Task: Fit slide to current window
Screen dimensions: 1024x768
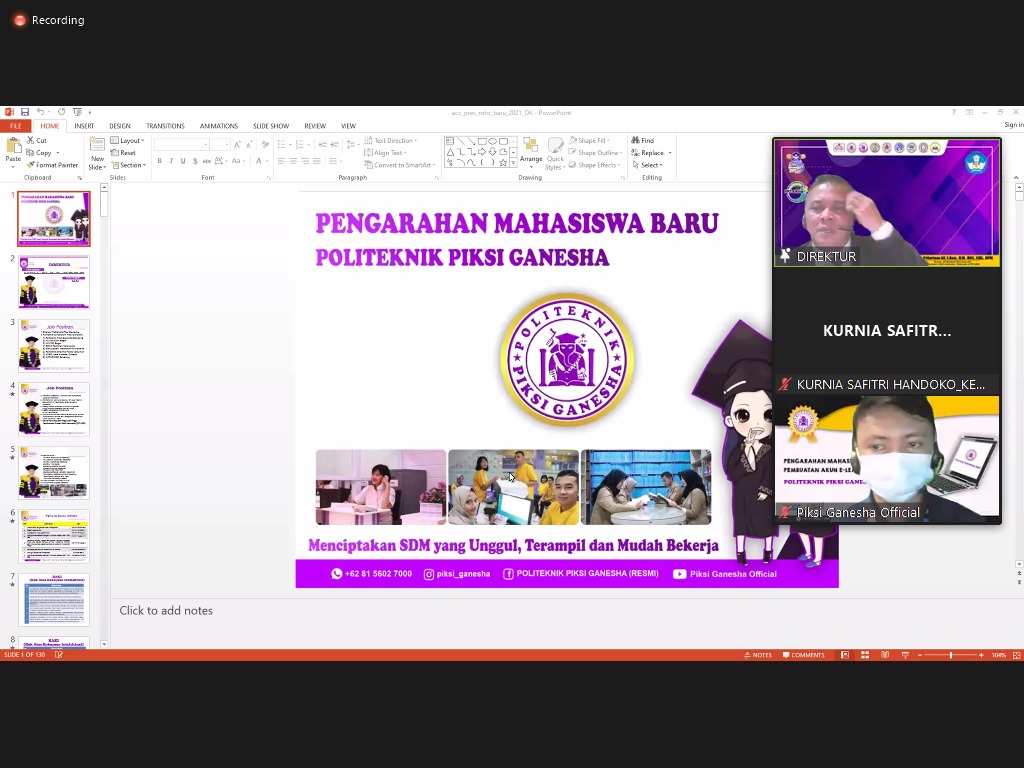Action: (x=1017, y=655)
